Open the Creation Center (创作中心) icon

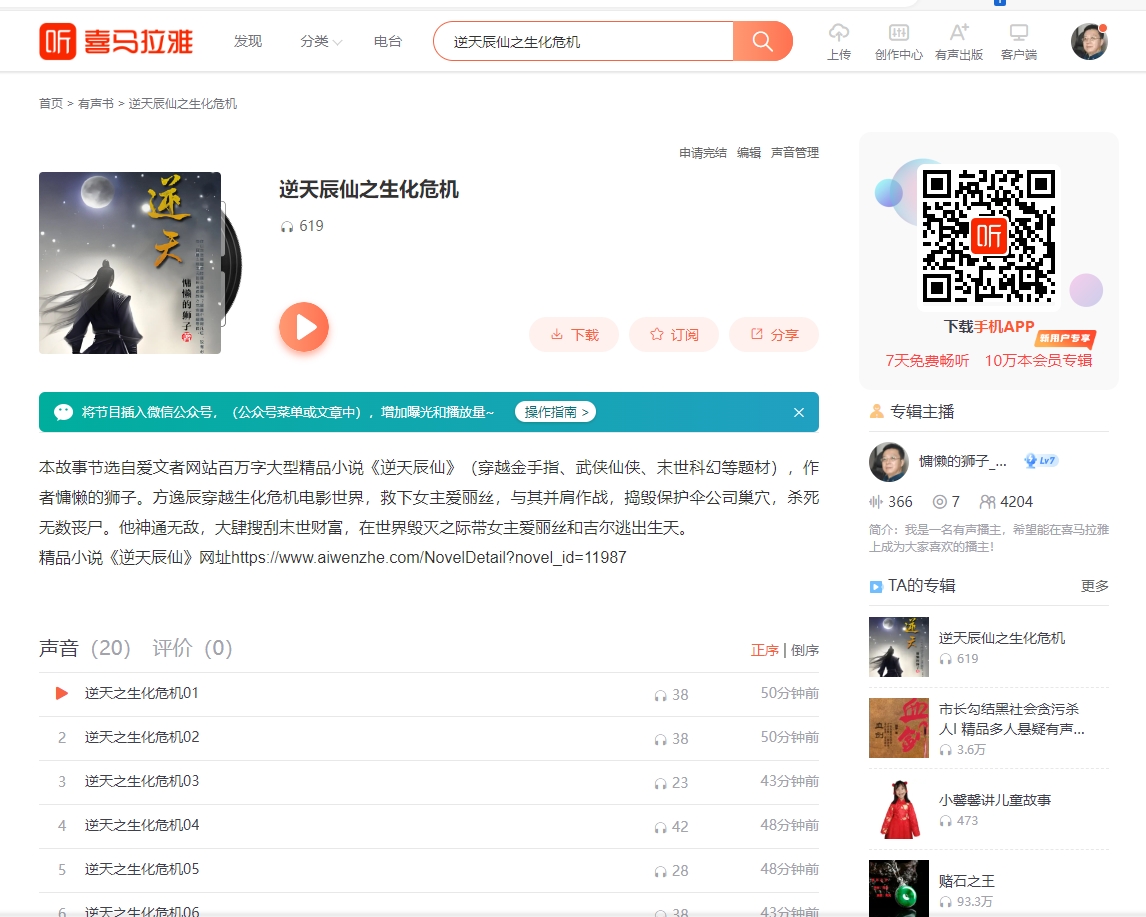(x=898, y=33)
